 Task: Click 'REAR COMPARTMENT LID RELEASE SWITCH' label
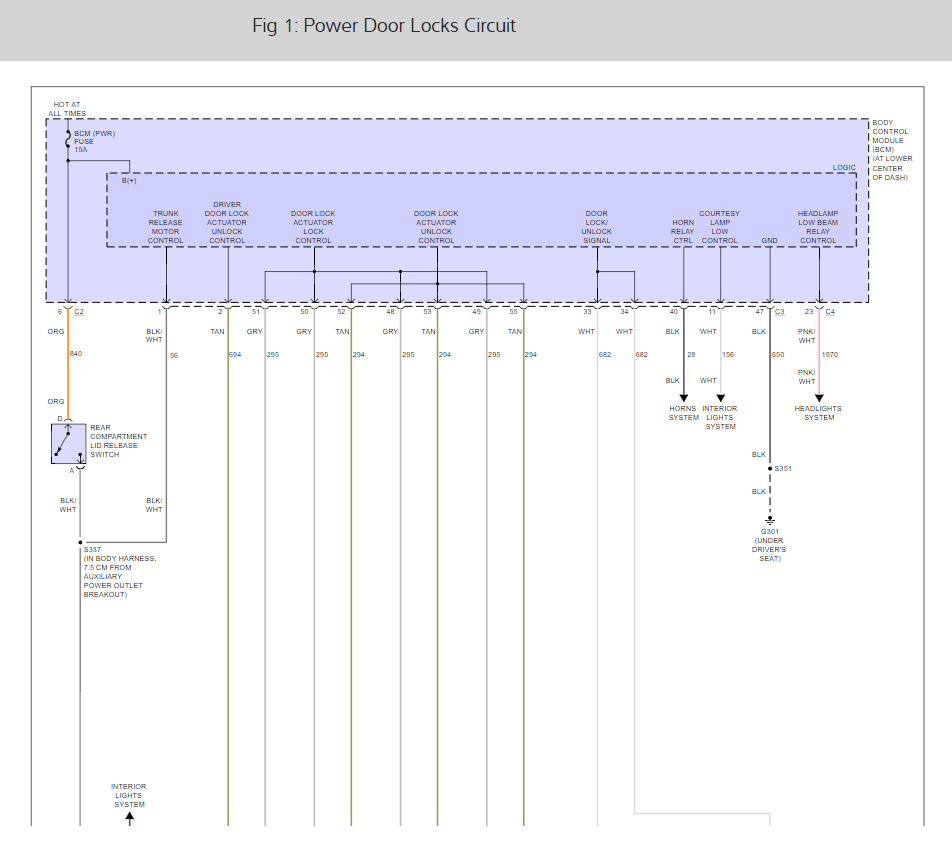pyautogui.click(x=118, y=441)
